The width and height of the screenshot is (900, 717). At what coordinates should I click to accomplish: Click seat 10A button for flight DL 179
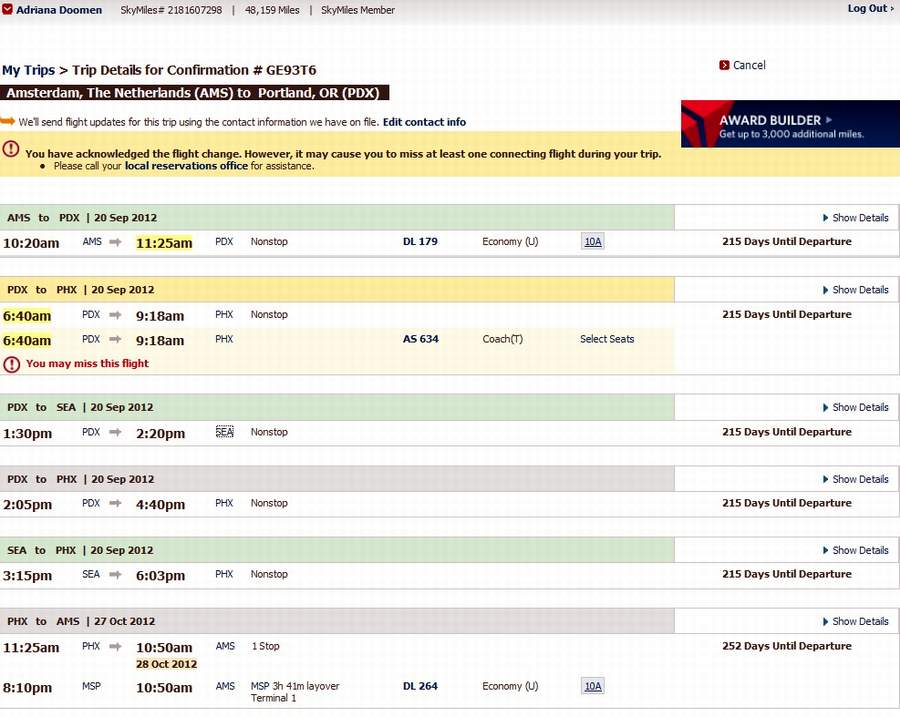click(593, 242)
